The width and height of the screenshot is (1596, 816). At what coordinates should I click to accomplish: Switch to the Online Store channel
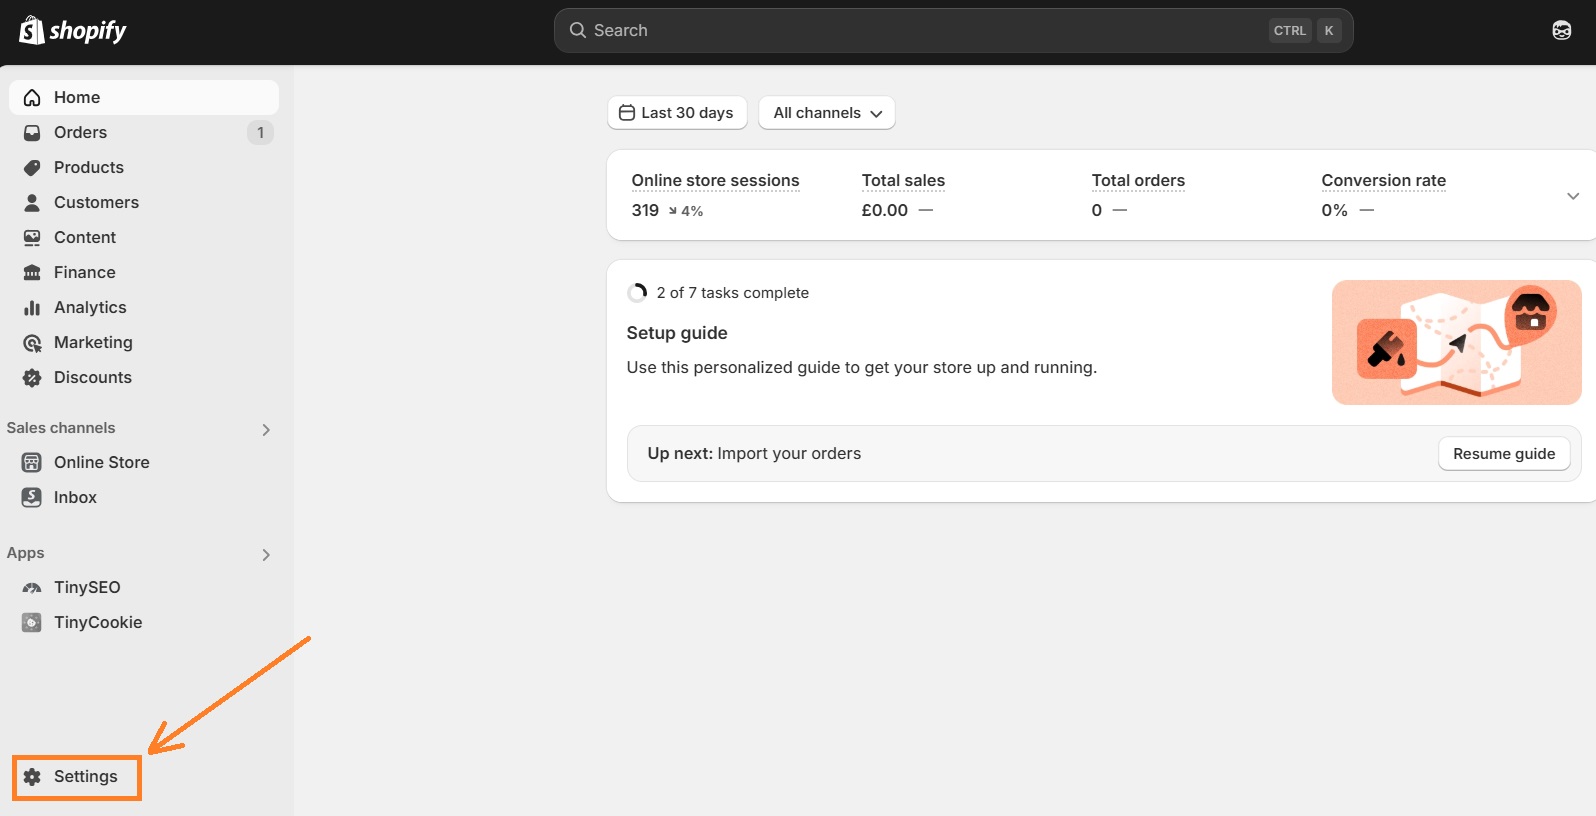click(x=100, y=462)
